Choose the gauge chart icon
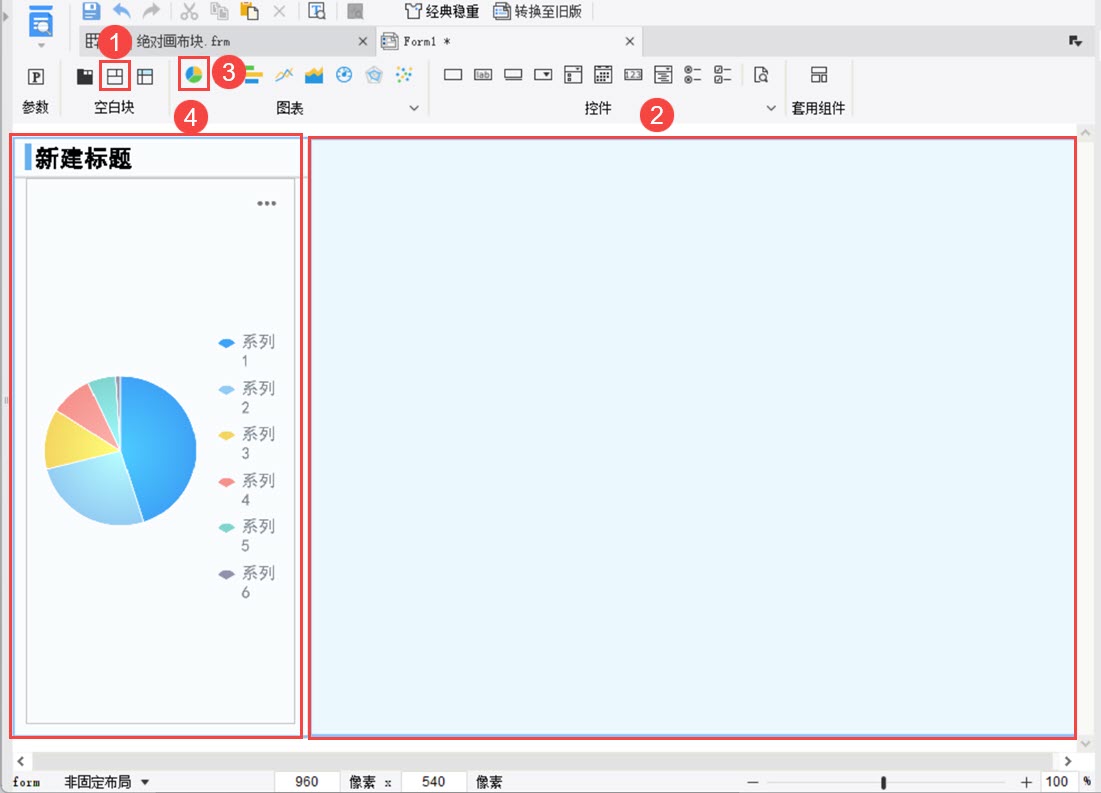 point(344,74)
